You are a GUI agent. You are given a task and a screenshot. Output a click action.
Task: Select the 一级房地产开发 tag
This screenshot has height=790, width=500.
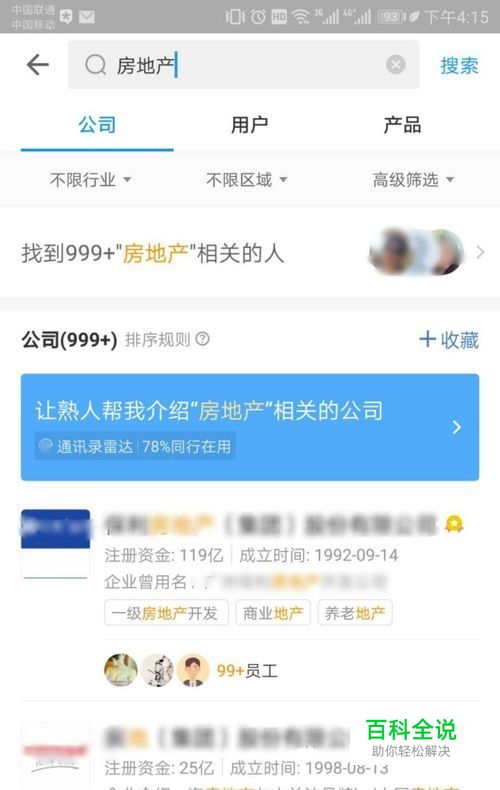[x=166, y=613]
